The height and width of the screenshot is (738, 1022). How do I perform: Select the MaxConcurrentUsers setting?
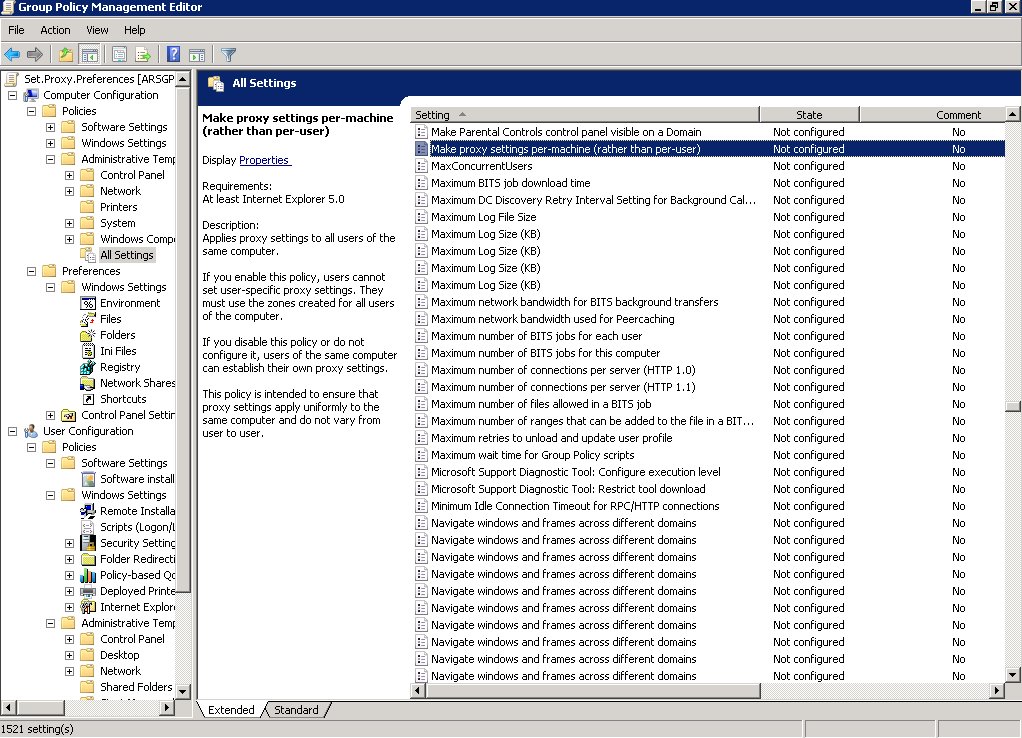710,166
